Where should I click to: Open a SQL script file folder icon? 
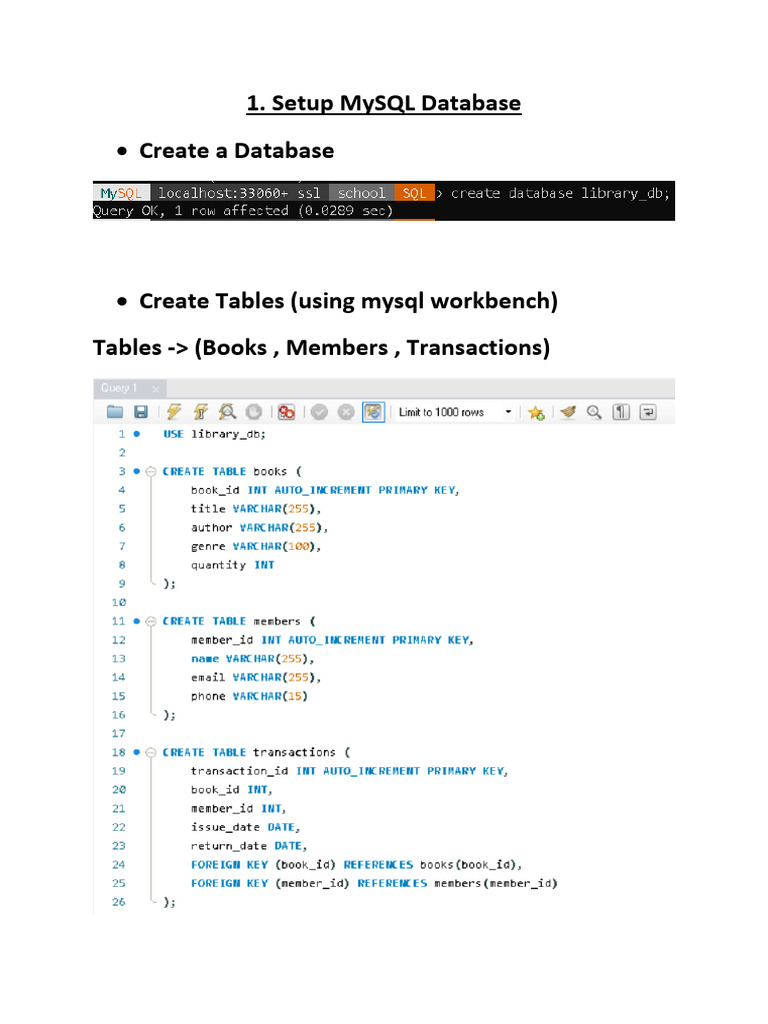pyautogui.click(x=115, y=411)
